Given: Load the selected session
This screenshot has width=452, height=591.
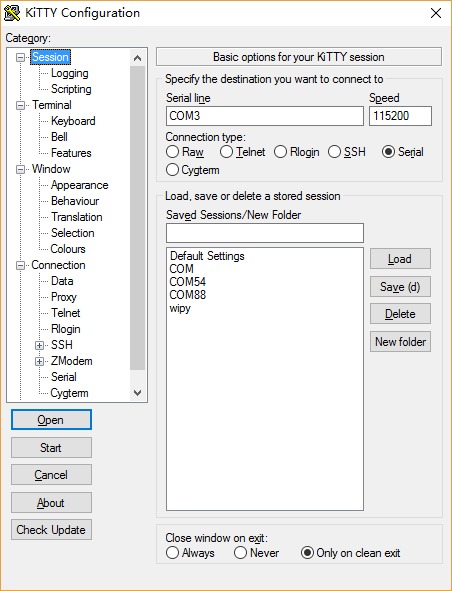Looking at the screenshot, I should click(x=400, y=259).
